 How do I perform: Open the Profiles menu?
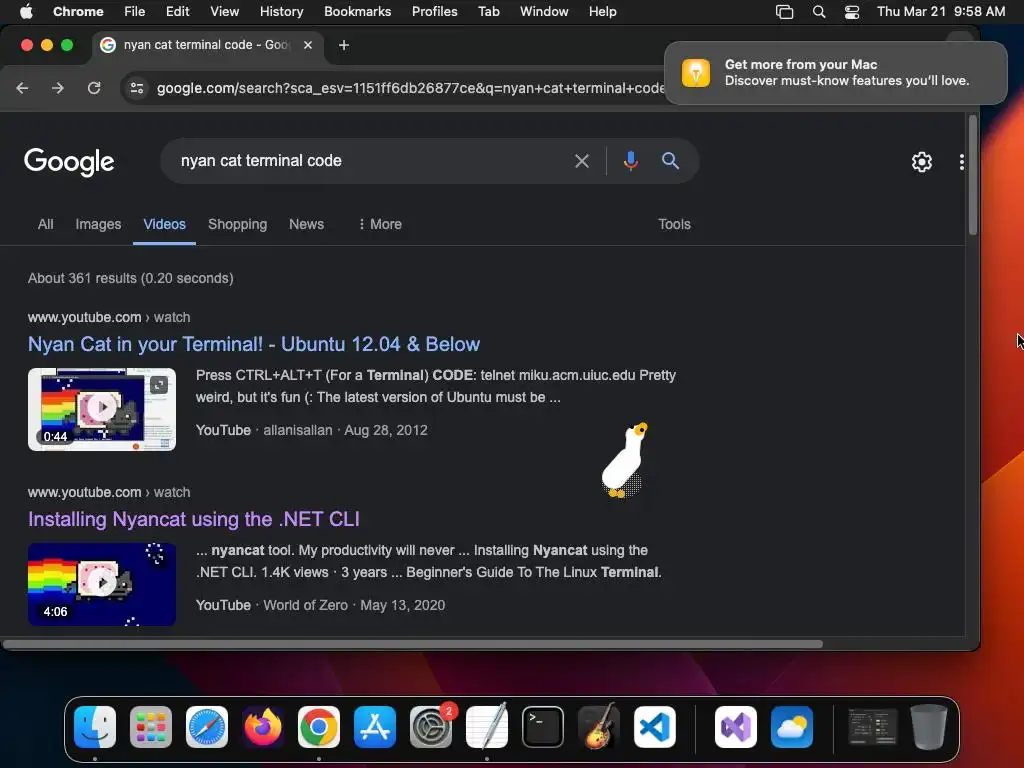434,11
